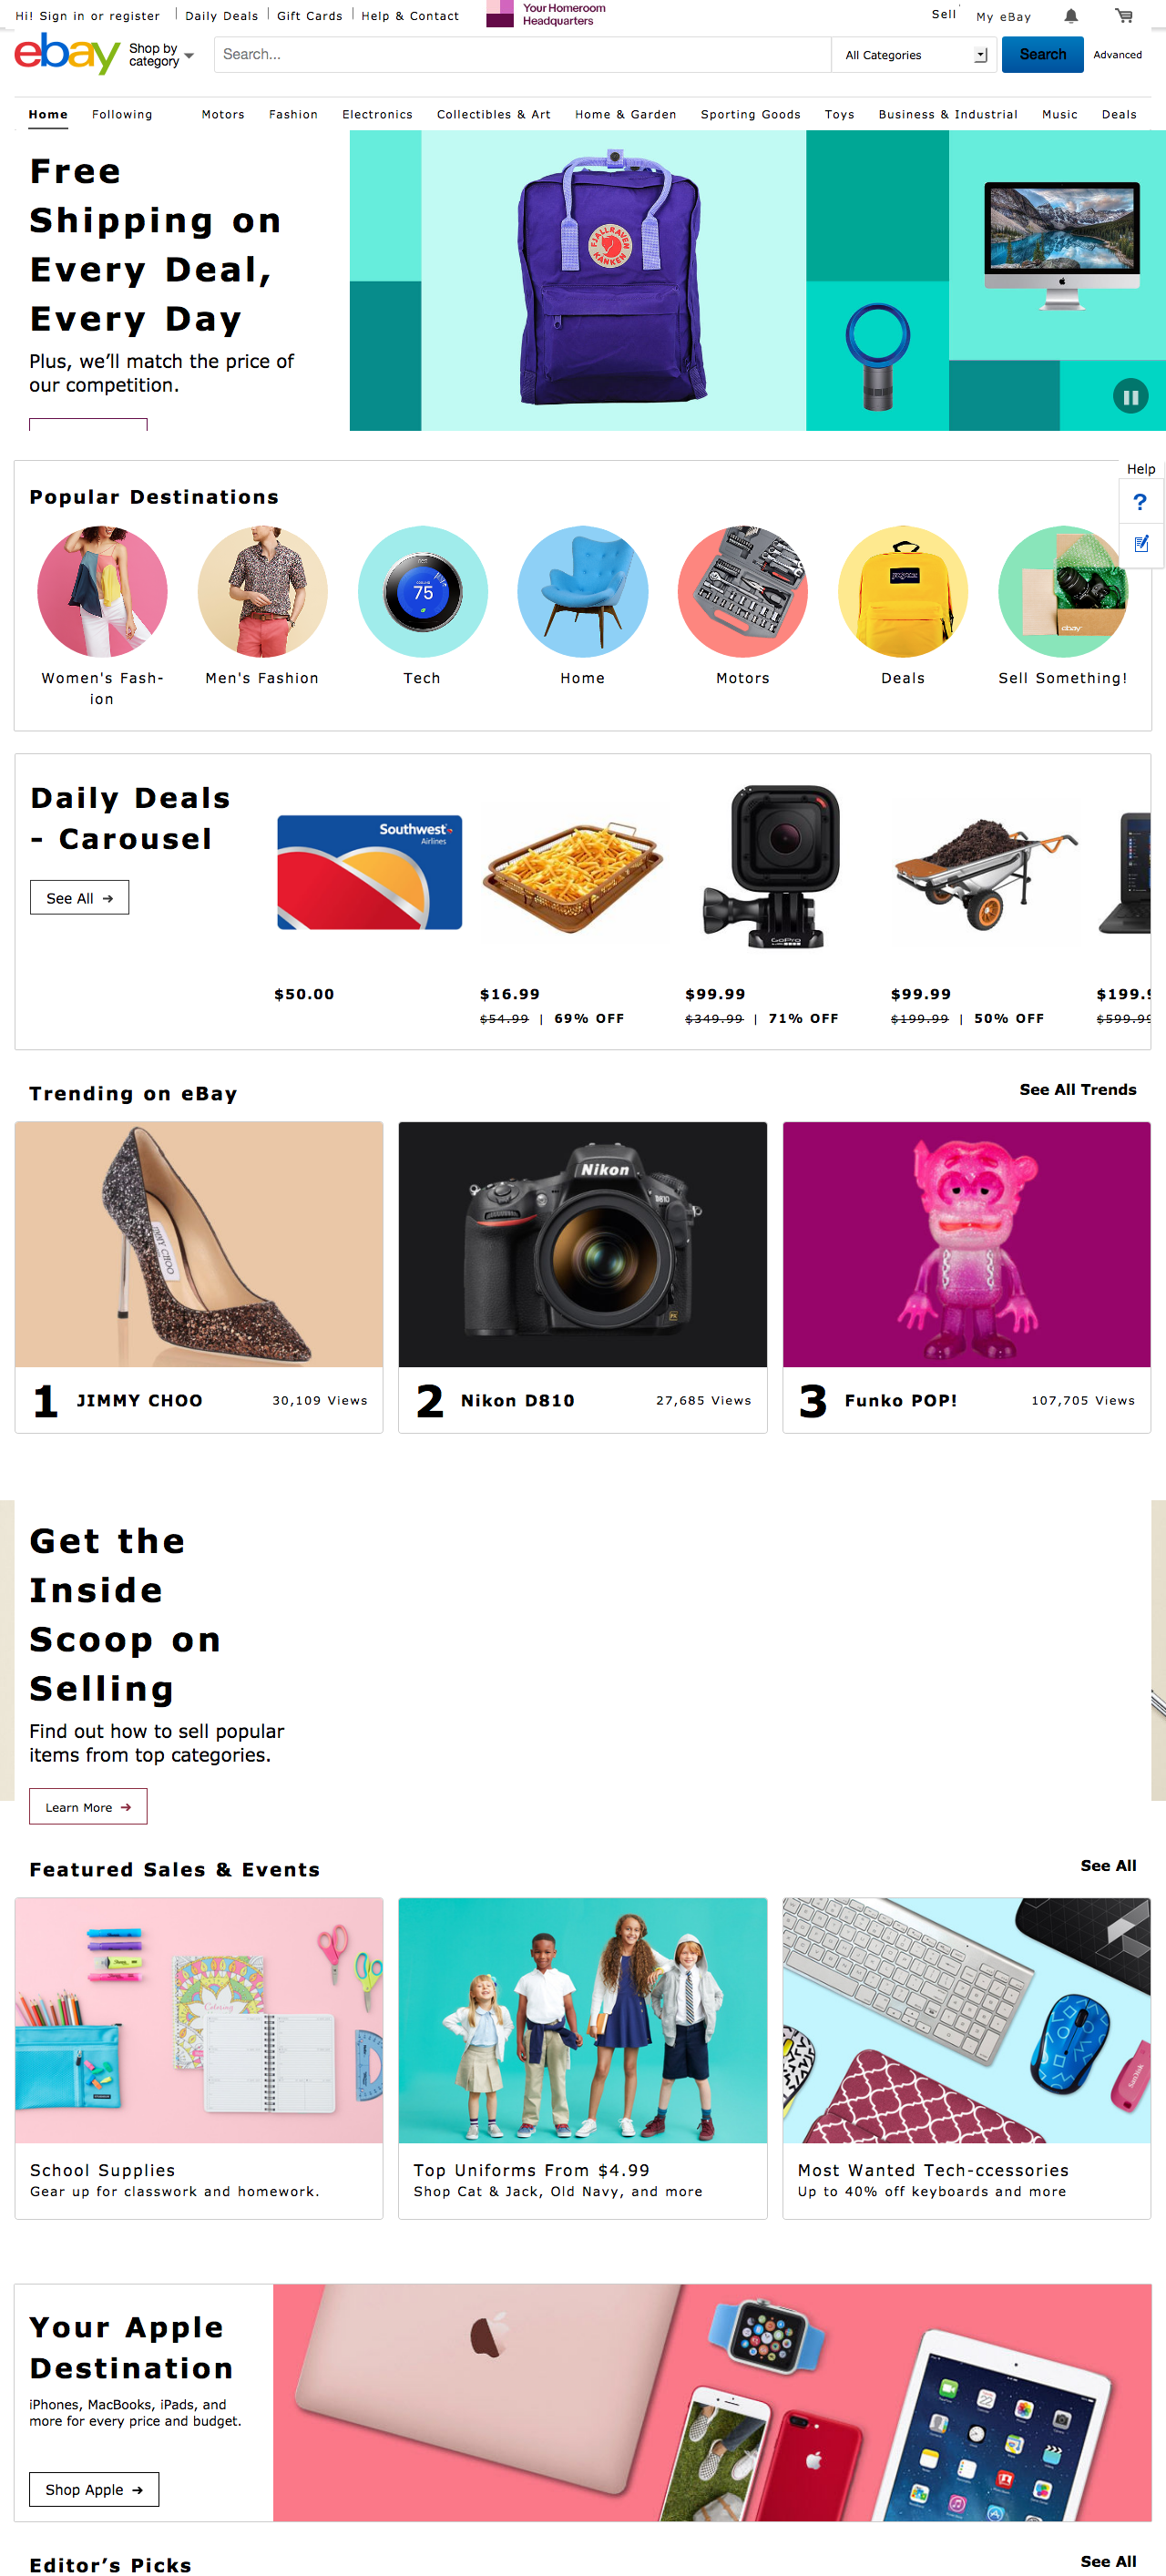Open the Tech thermostat destination
Image resolution: width=1166 pixels, height=2576 pixels.
(x=422, y=592)
